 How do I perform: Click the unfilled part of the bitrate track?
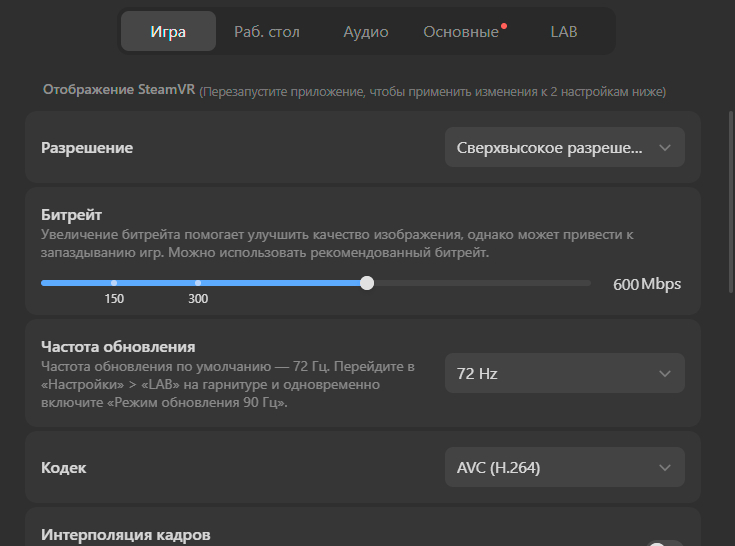click(x=482, y=283)
